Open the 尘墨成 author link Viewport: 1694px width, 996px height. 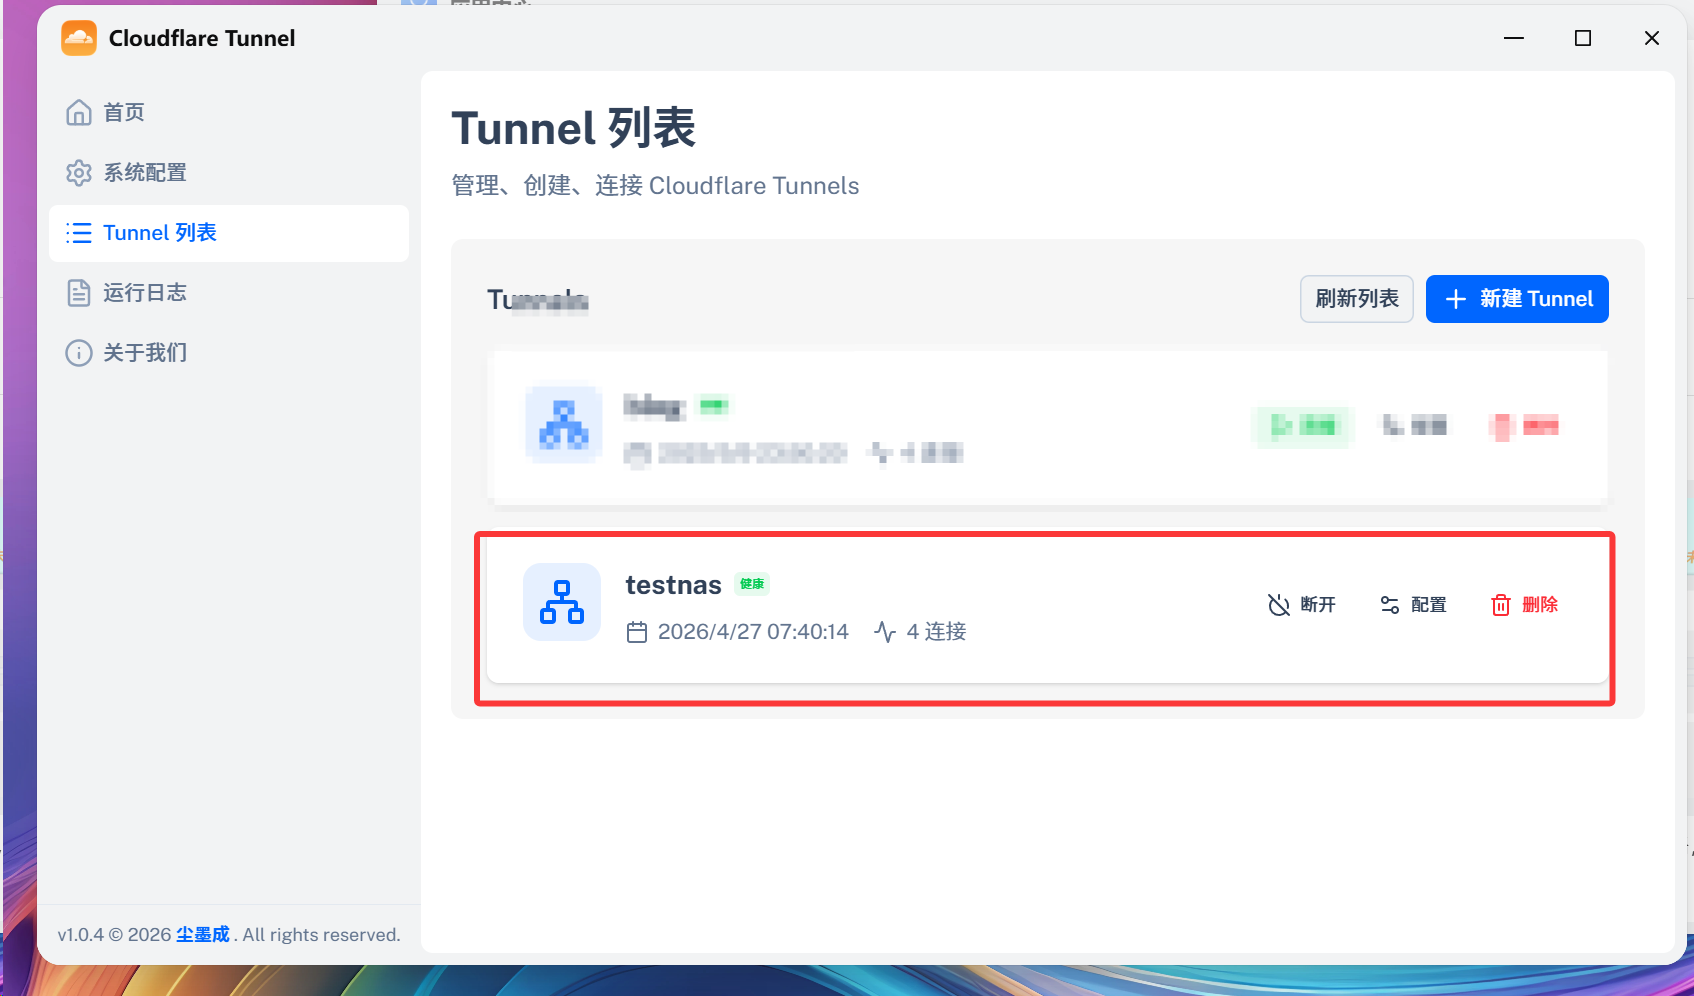point(203,934)
